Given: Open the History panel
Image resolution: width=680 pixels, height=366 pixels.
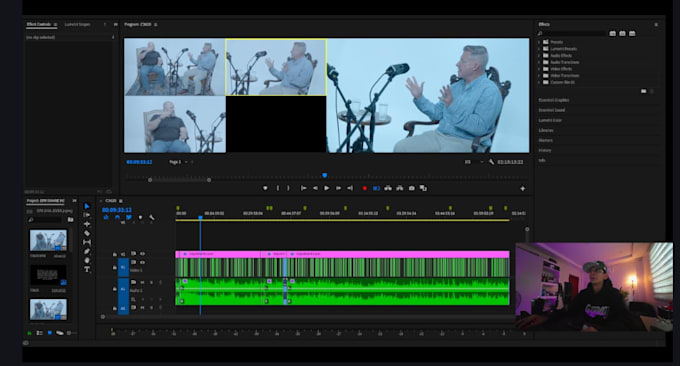Looking at the screenshot, I should (545, 150).
